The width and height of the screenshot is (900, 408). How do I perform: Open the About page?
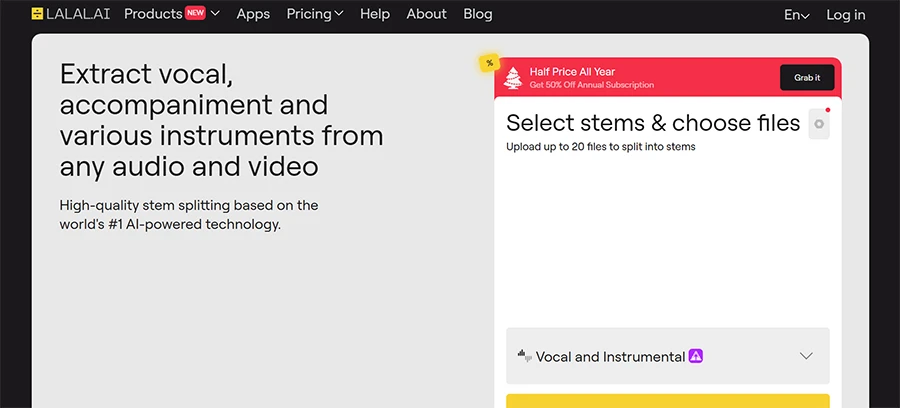point(426,14)
